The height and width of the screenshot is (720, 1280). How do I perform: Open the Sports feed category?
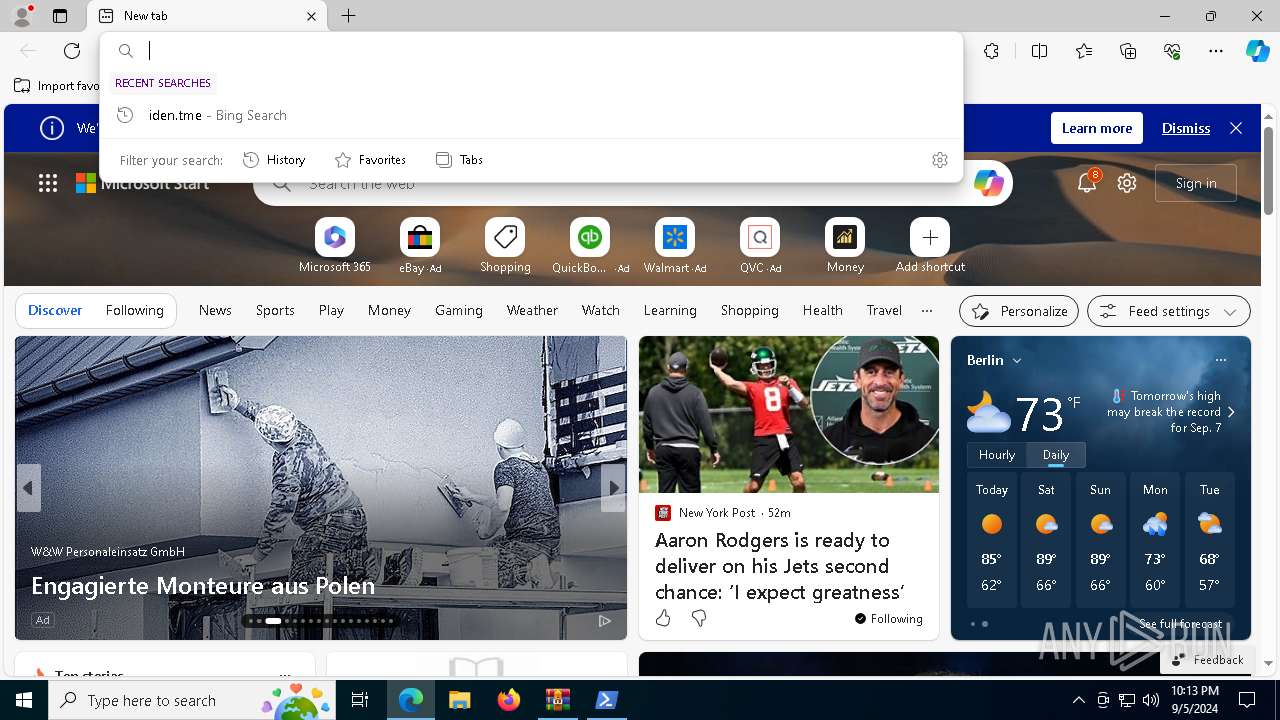(x=275, y=311)
